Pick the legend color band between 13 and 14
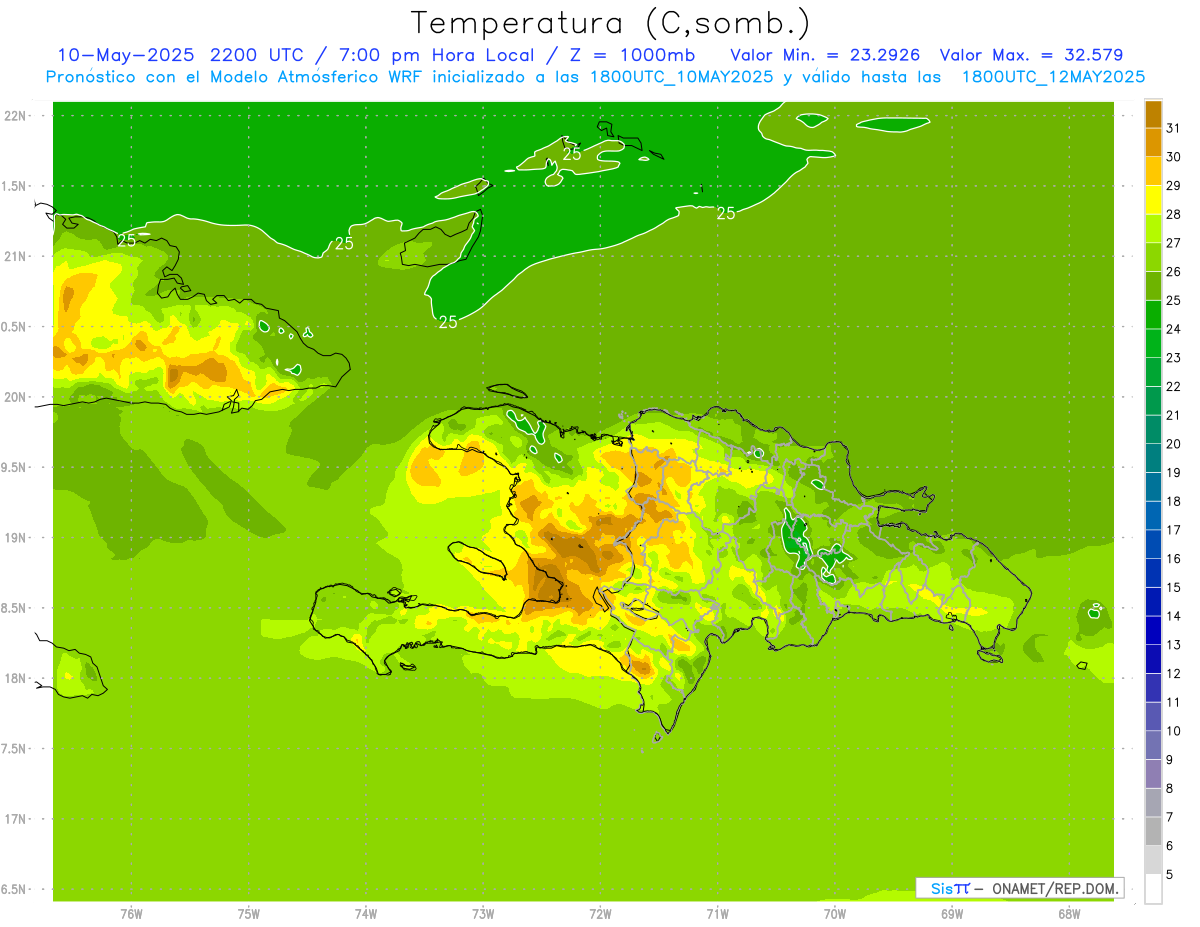The image size is (1200, 927). tap(1153, 630)
